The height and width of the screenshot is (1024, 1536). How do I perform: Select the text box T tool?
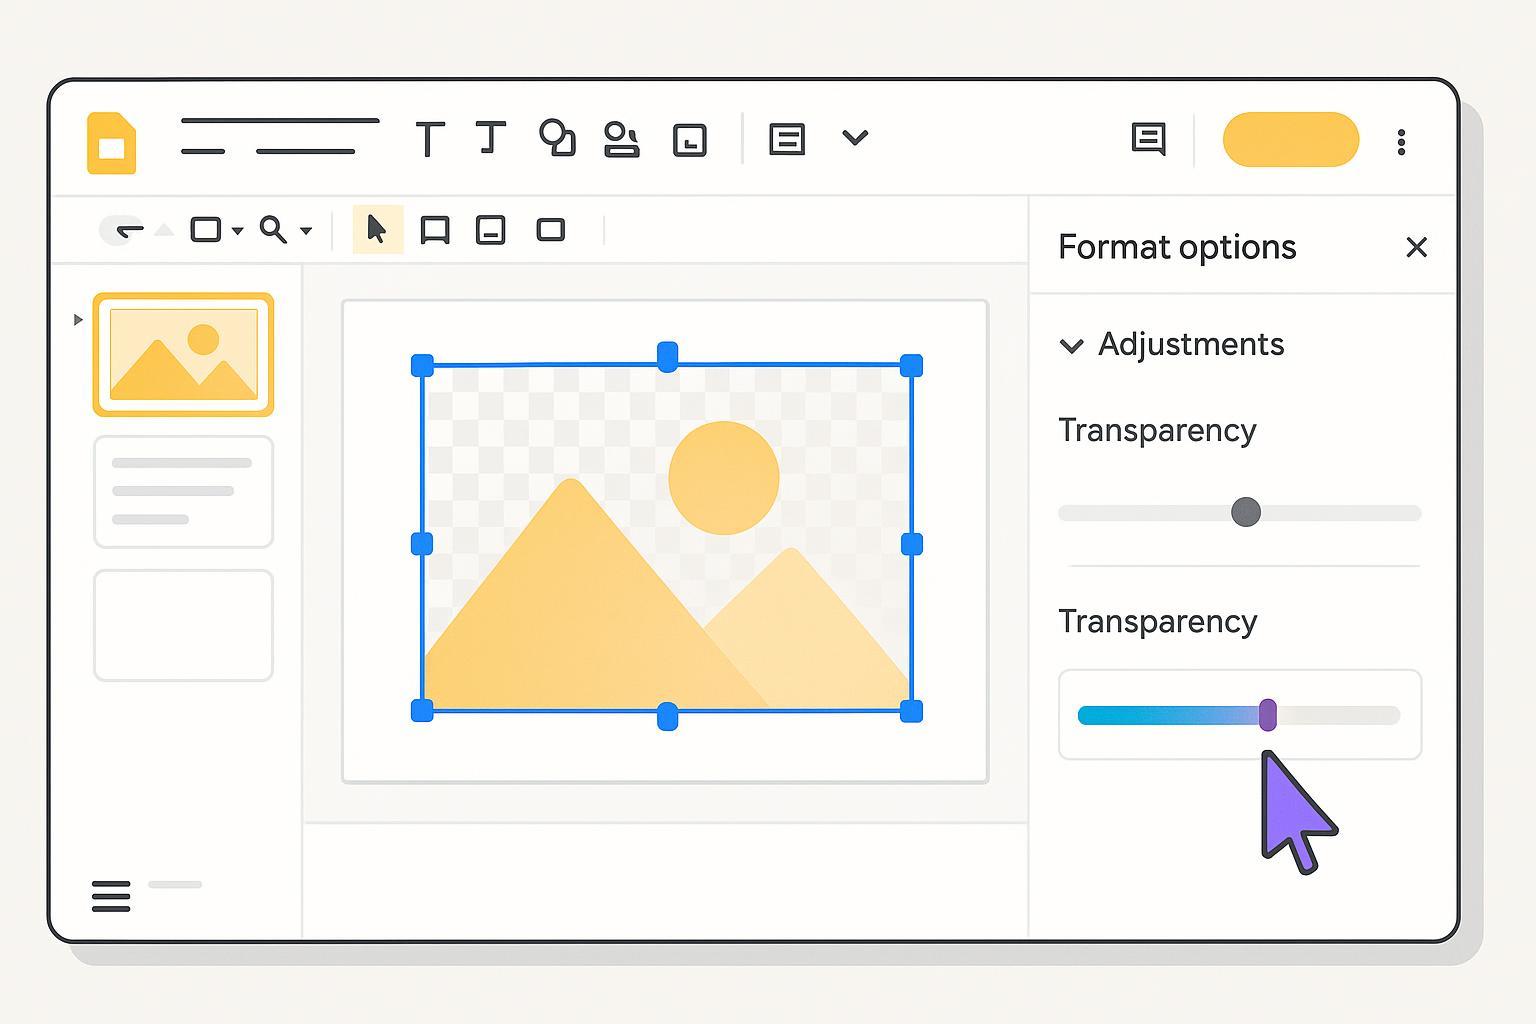[x=429, y=139]
